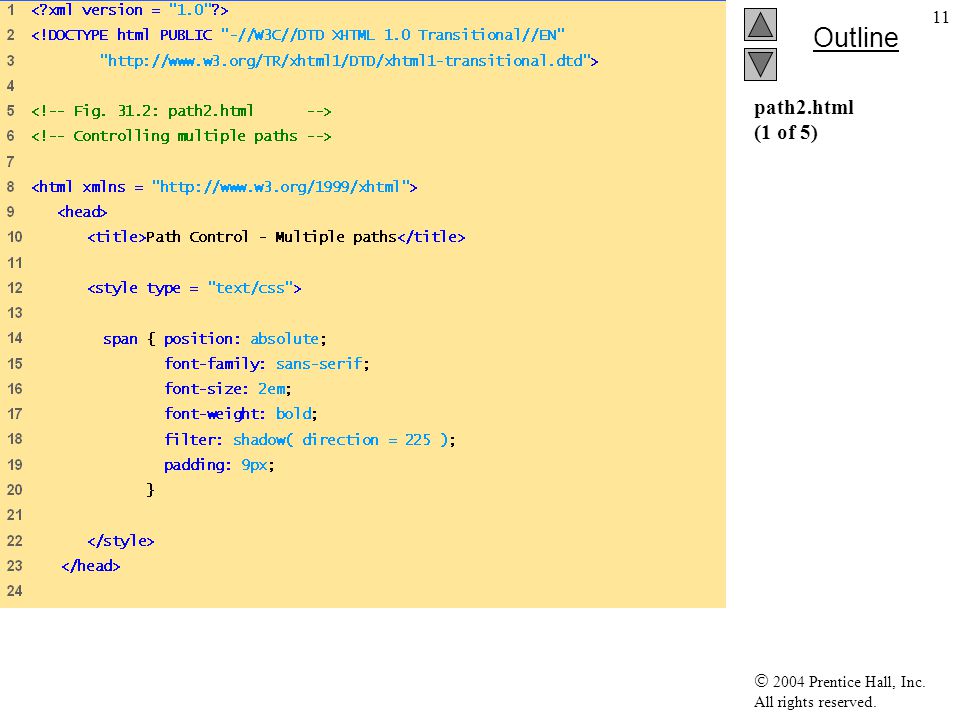
Task: Click the 2004 Prentice Hall copyright text
Action: [839, 681]
